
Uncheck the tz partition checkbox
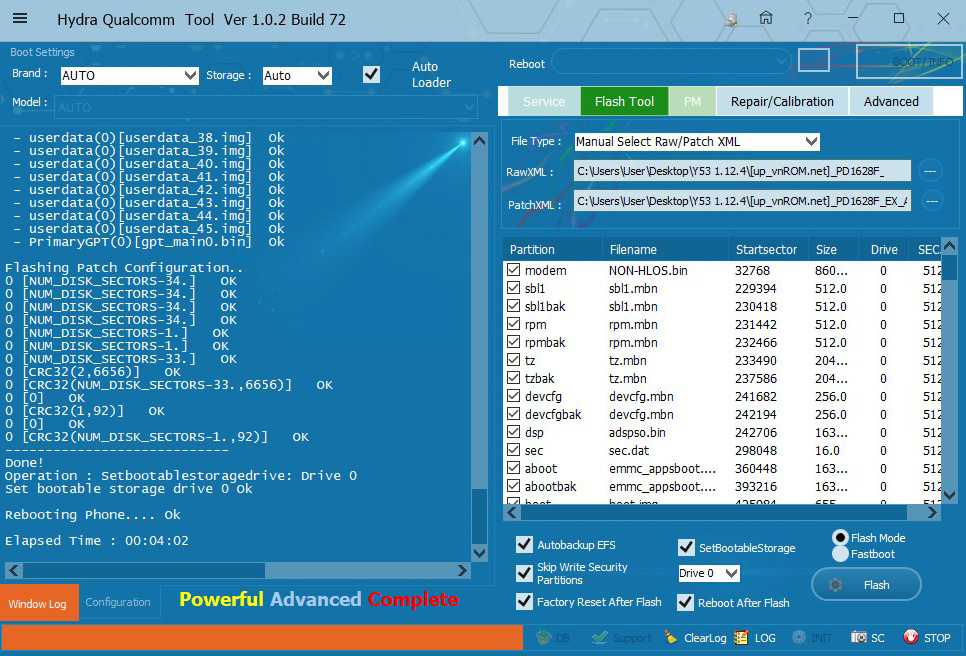pyautogui.click(x=513, y=360)
